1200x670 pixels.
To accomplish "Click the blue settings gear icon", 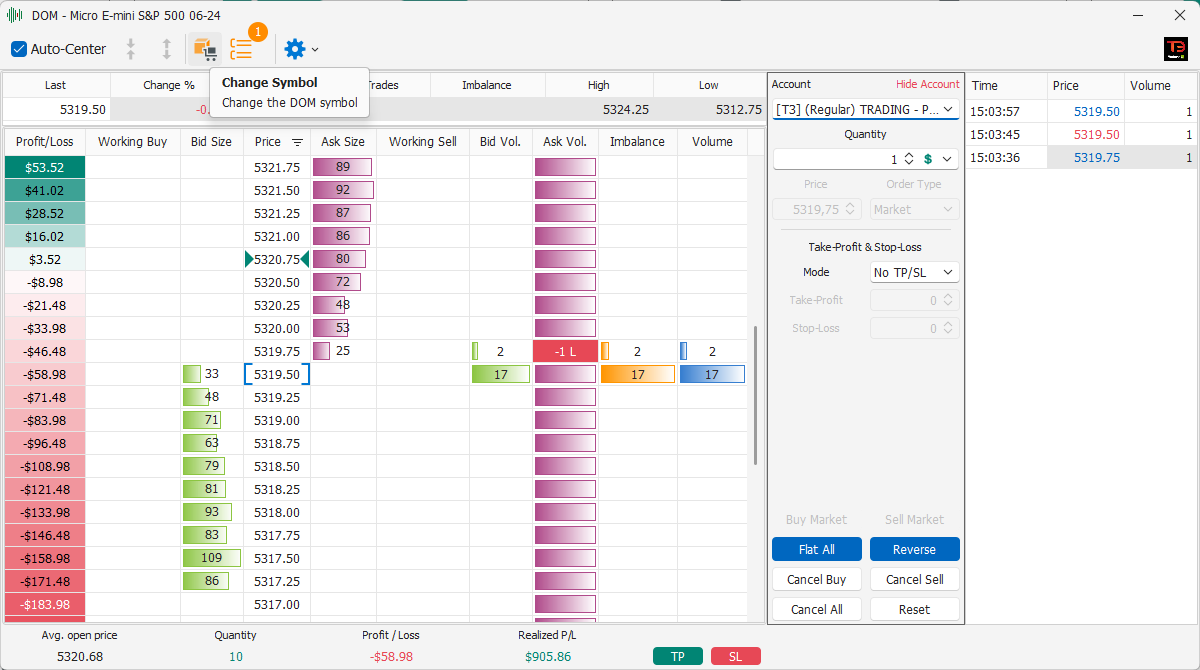I will point(294,49).
